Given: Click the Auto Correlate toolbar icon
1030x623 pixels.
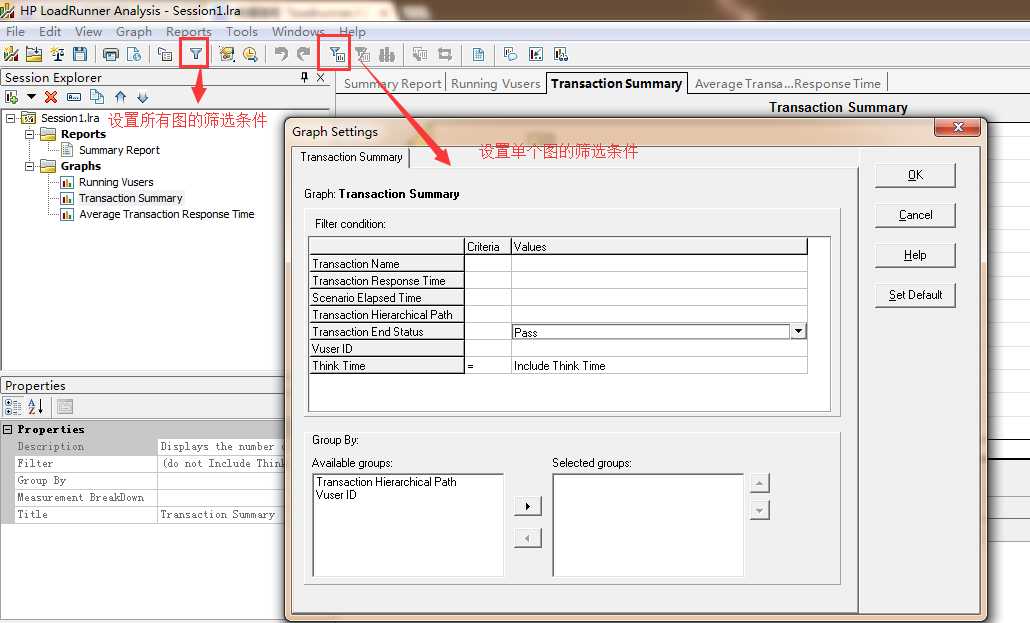Looking at the screenshot, I should [445, 55].
